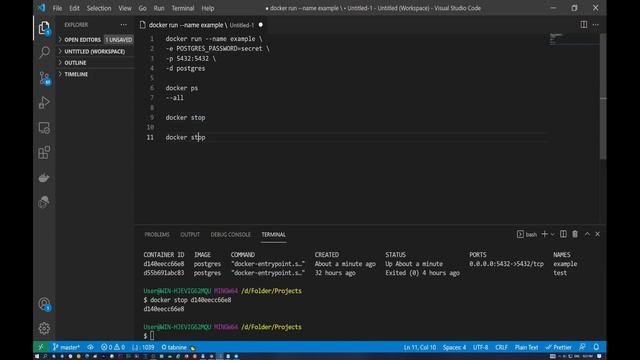Click the '{.}: 1039' status bar item
The image size is (640, 360).
click(143, 347)
